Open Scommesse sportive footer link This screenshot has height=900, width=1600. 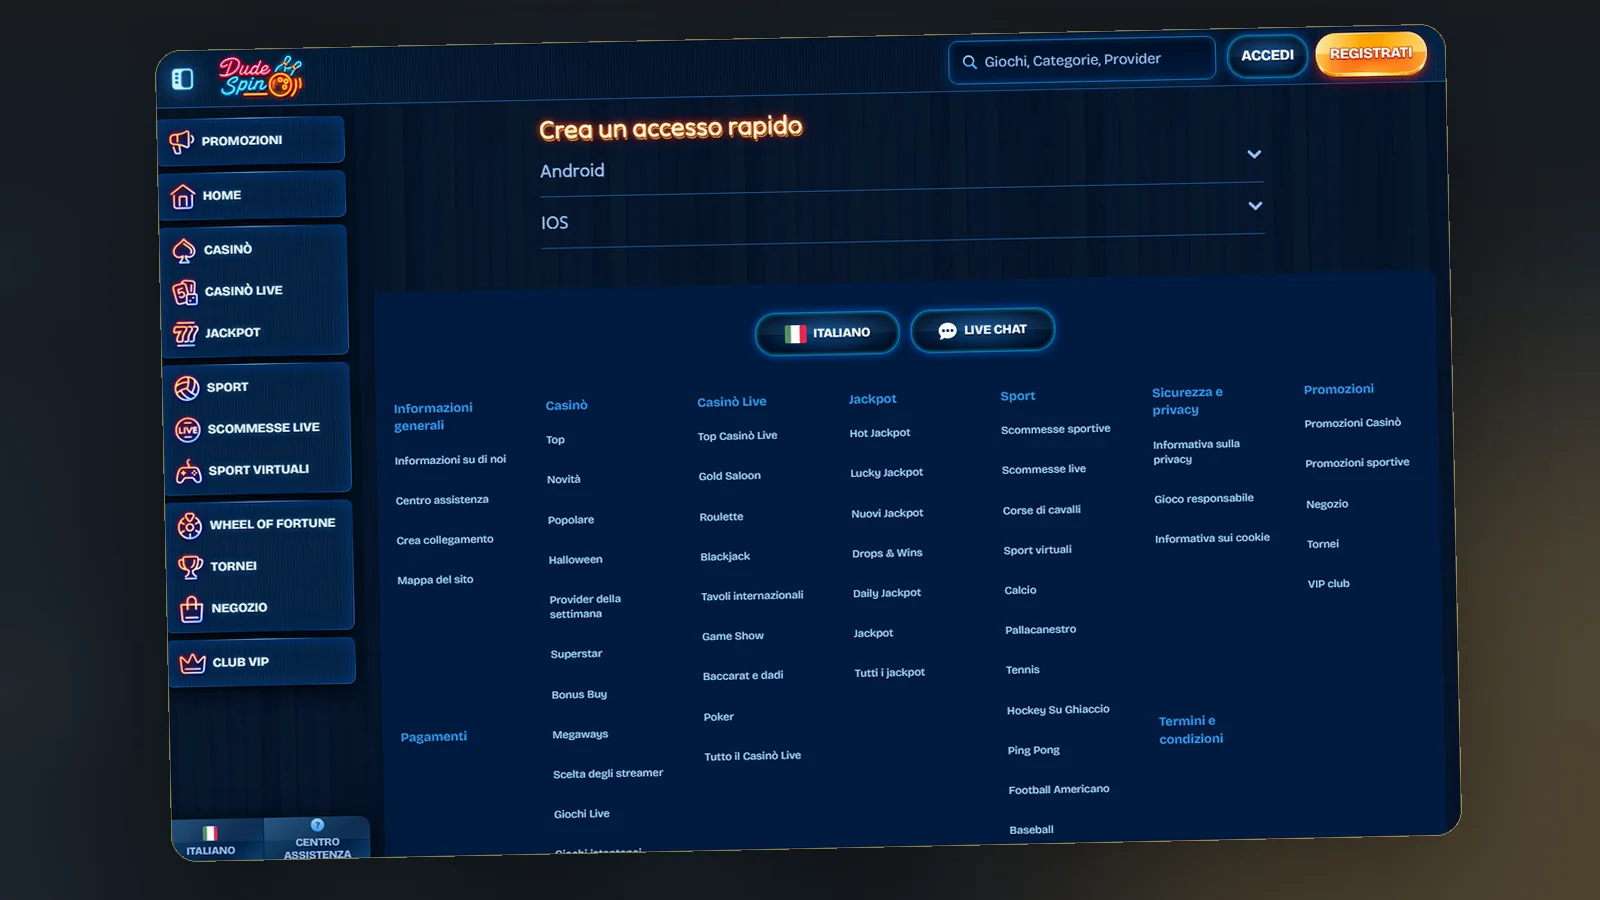pyautogui.click(x=1055, y=429)
